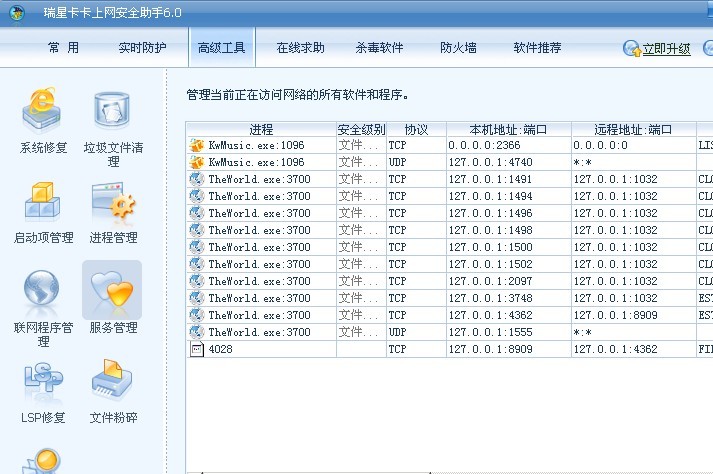The height and width of the screenshot is (474, 713).
Task: Open the 杀毒软件 tab
Action: 379,47
